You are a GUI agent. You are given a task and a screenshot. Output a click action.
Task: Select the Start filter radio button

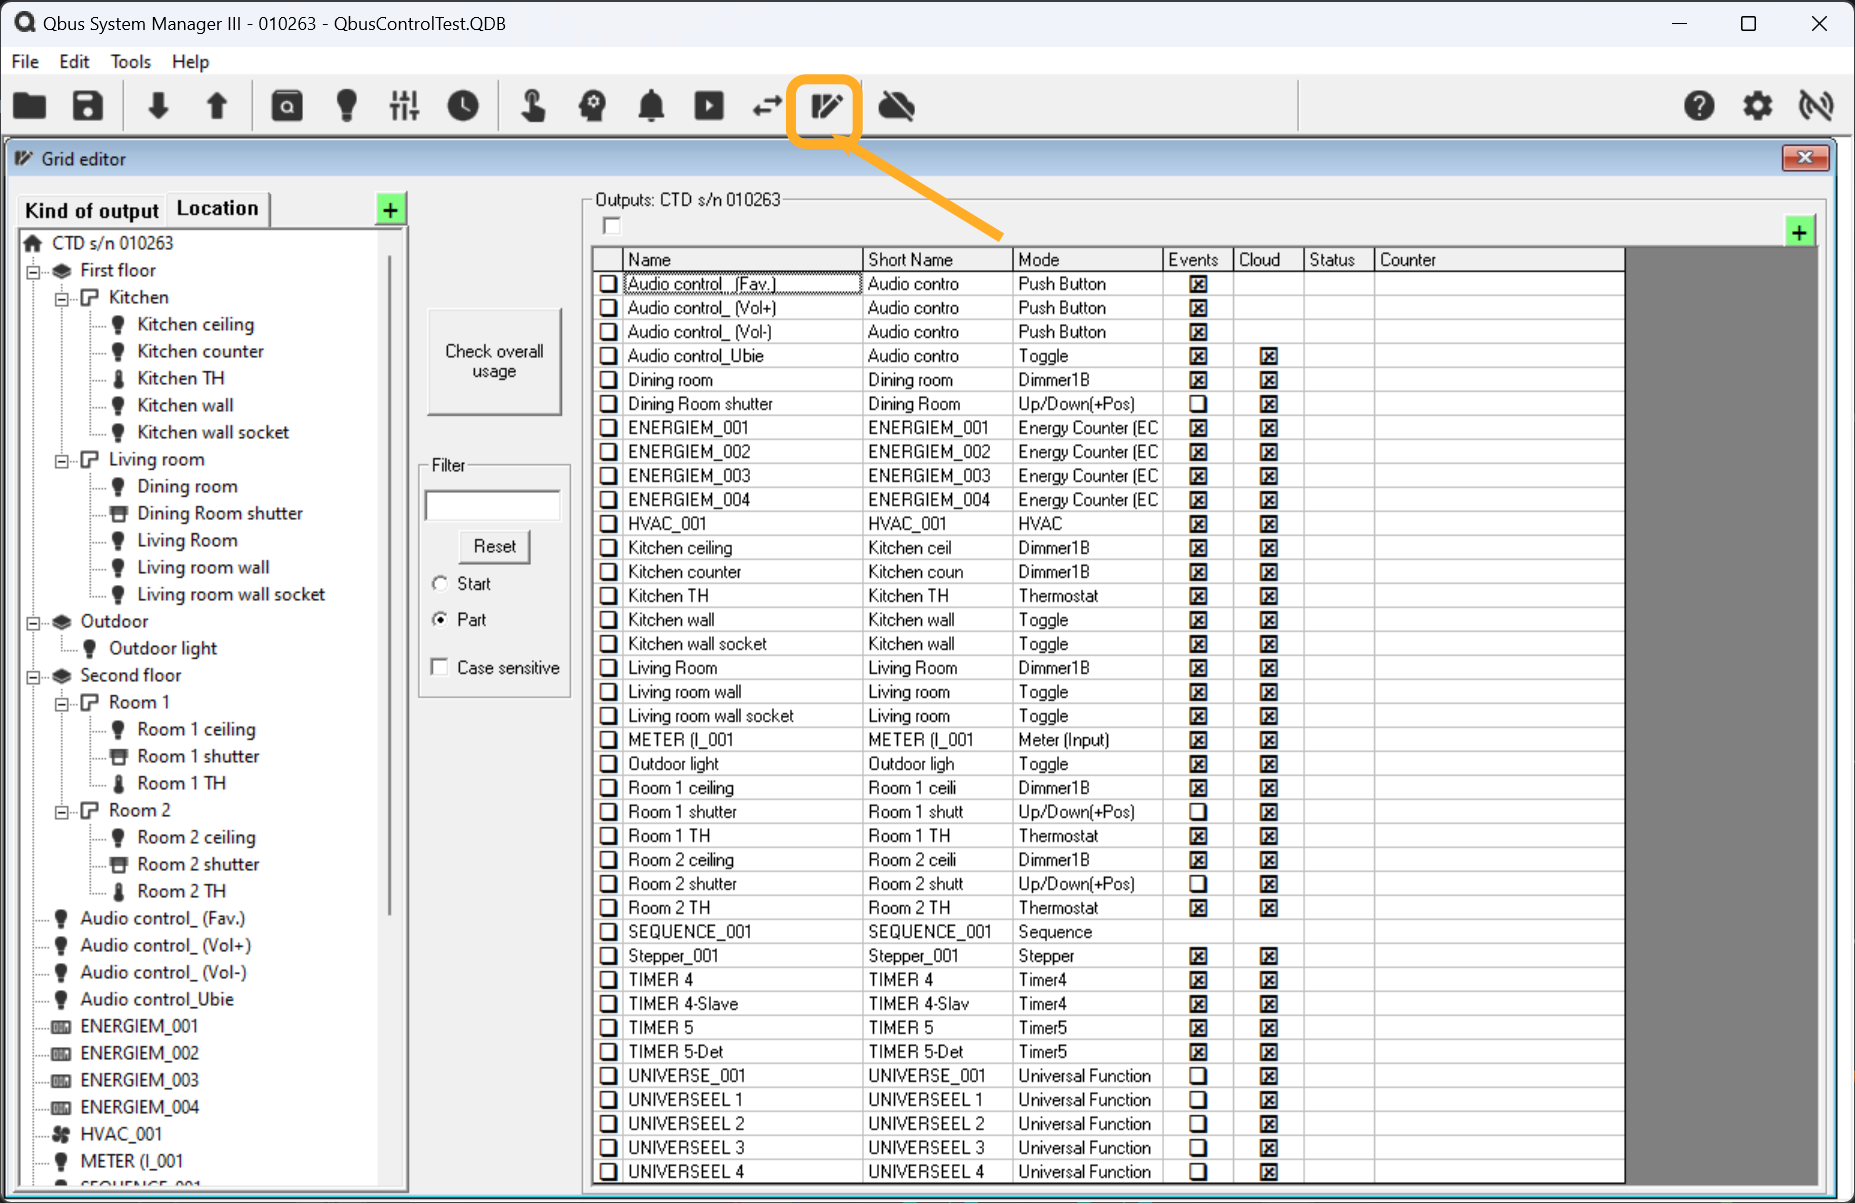(440, 584)
